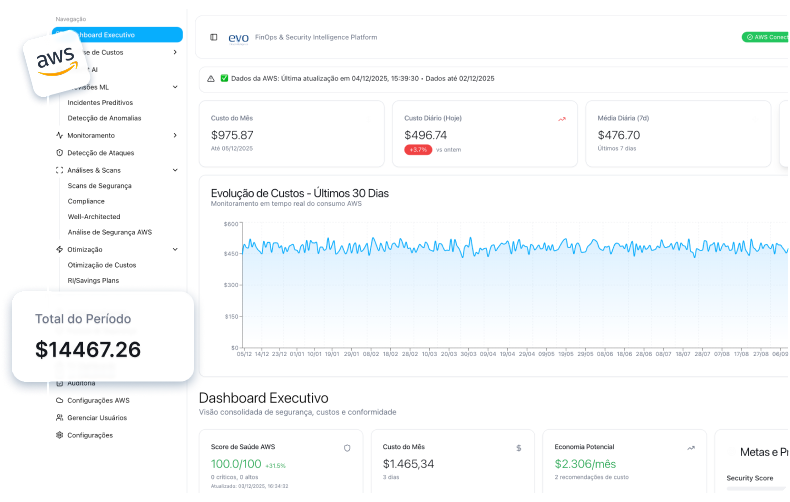Image resolution: width=790 pixels, height=502 pixels.
Task: Click the shield icon on Score de Saúde card
Action: pos(347,448)
